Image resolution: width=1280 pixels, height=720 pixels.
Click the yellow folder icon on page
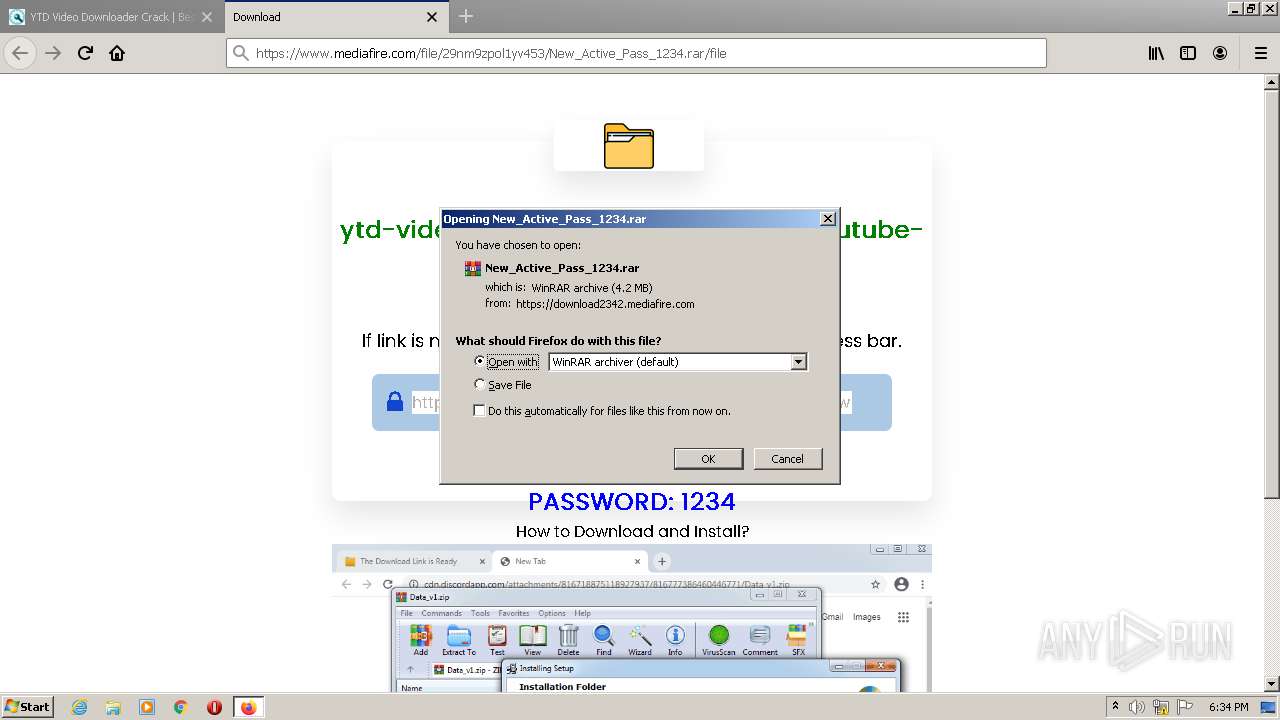(x=629, y=146)
